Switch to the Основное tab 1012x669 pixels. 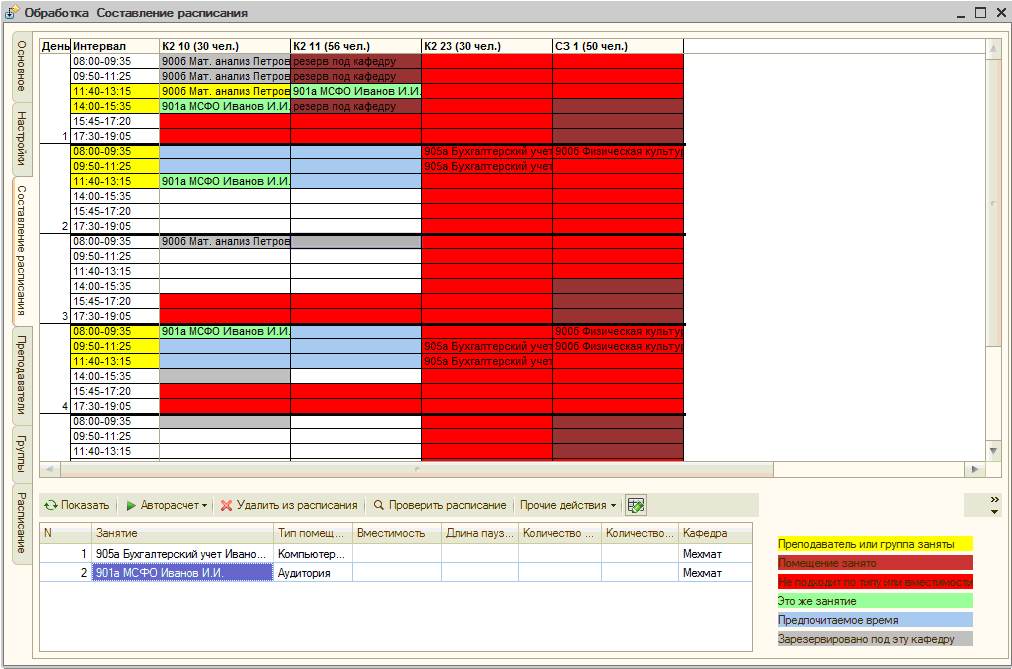(22, 68)
